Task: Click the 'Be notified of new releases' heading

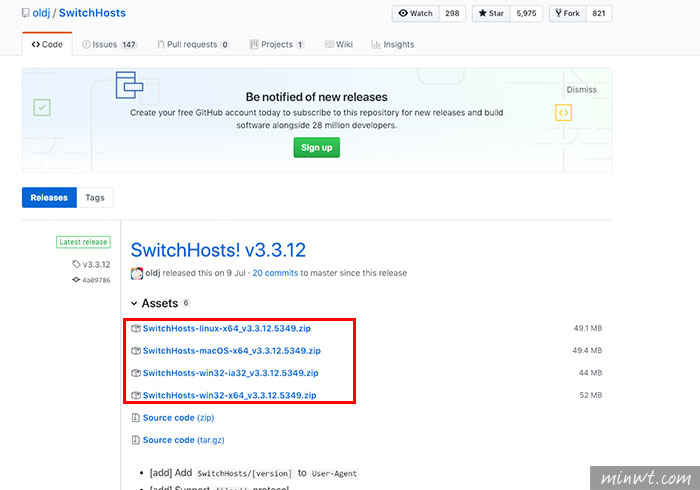Action: point(317,97)
